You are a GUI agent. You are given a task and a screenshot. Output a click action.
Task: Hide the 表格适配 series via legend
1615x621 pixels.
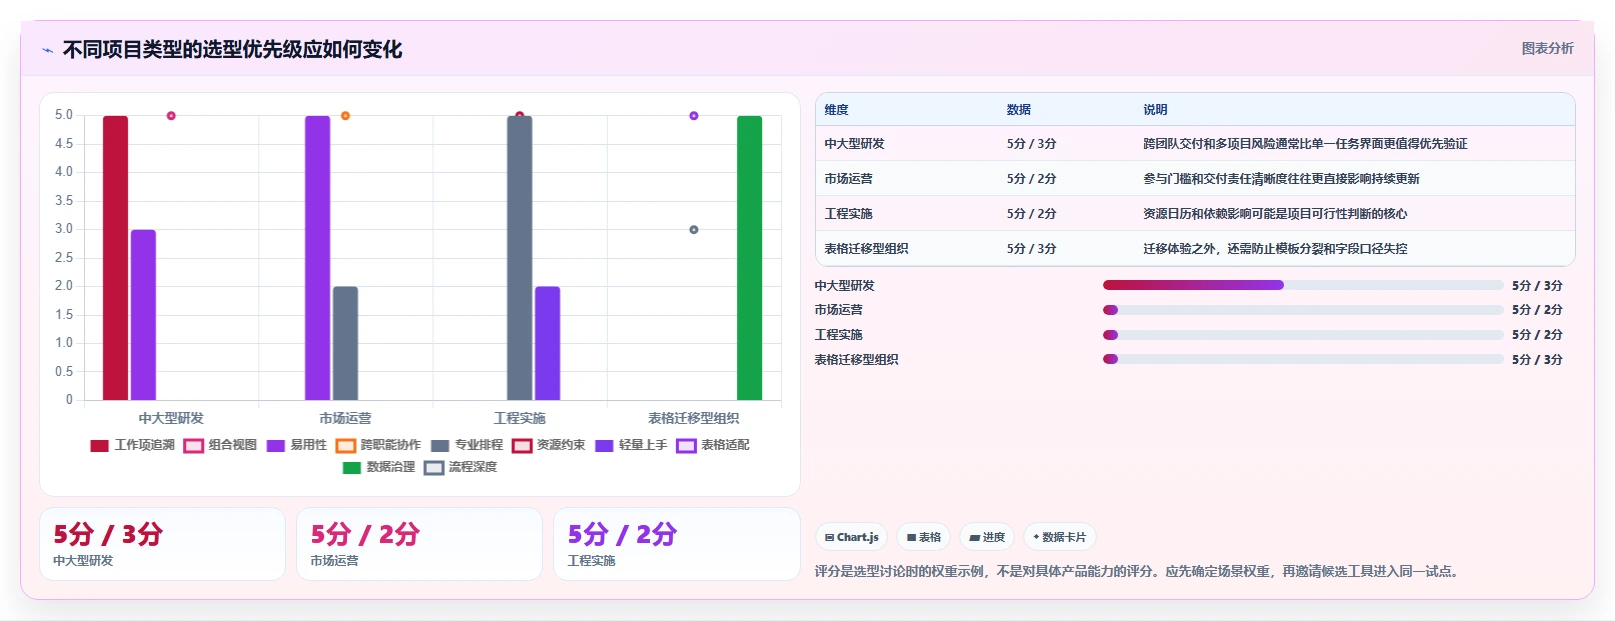[712, 445]
